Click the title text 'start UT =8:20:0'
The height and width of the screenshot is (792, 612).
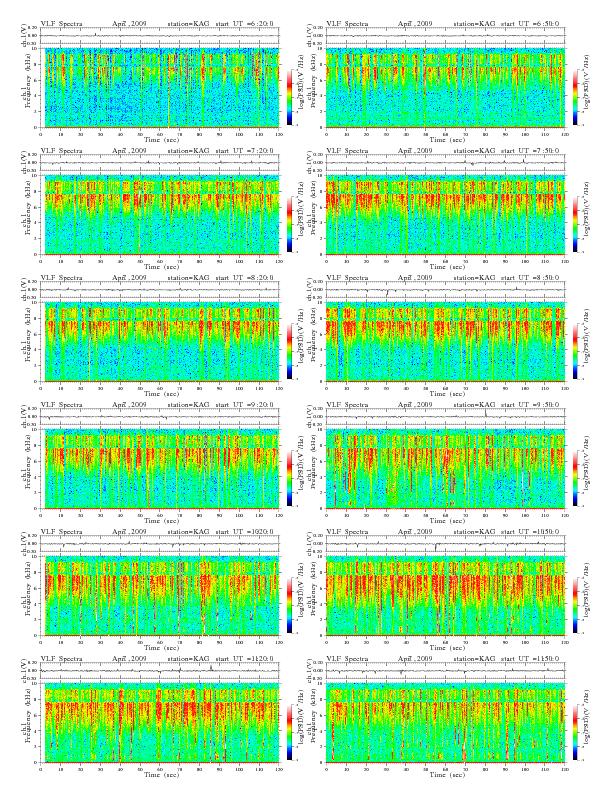(x=244, y=278)
